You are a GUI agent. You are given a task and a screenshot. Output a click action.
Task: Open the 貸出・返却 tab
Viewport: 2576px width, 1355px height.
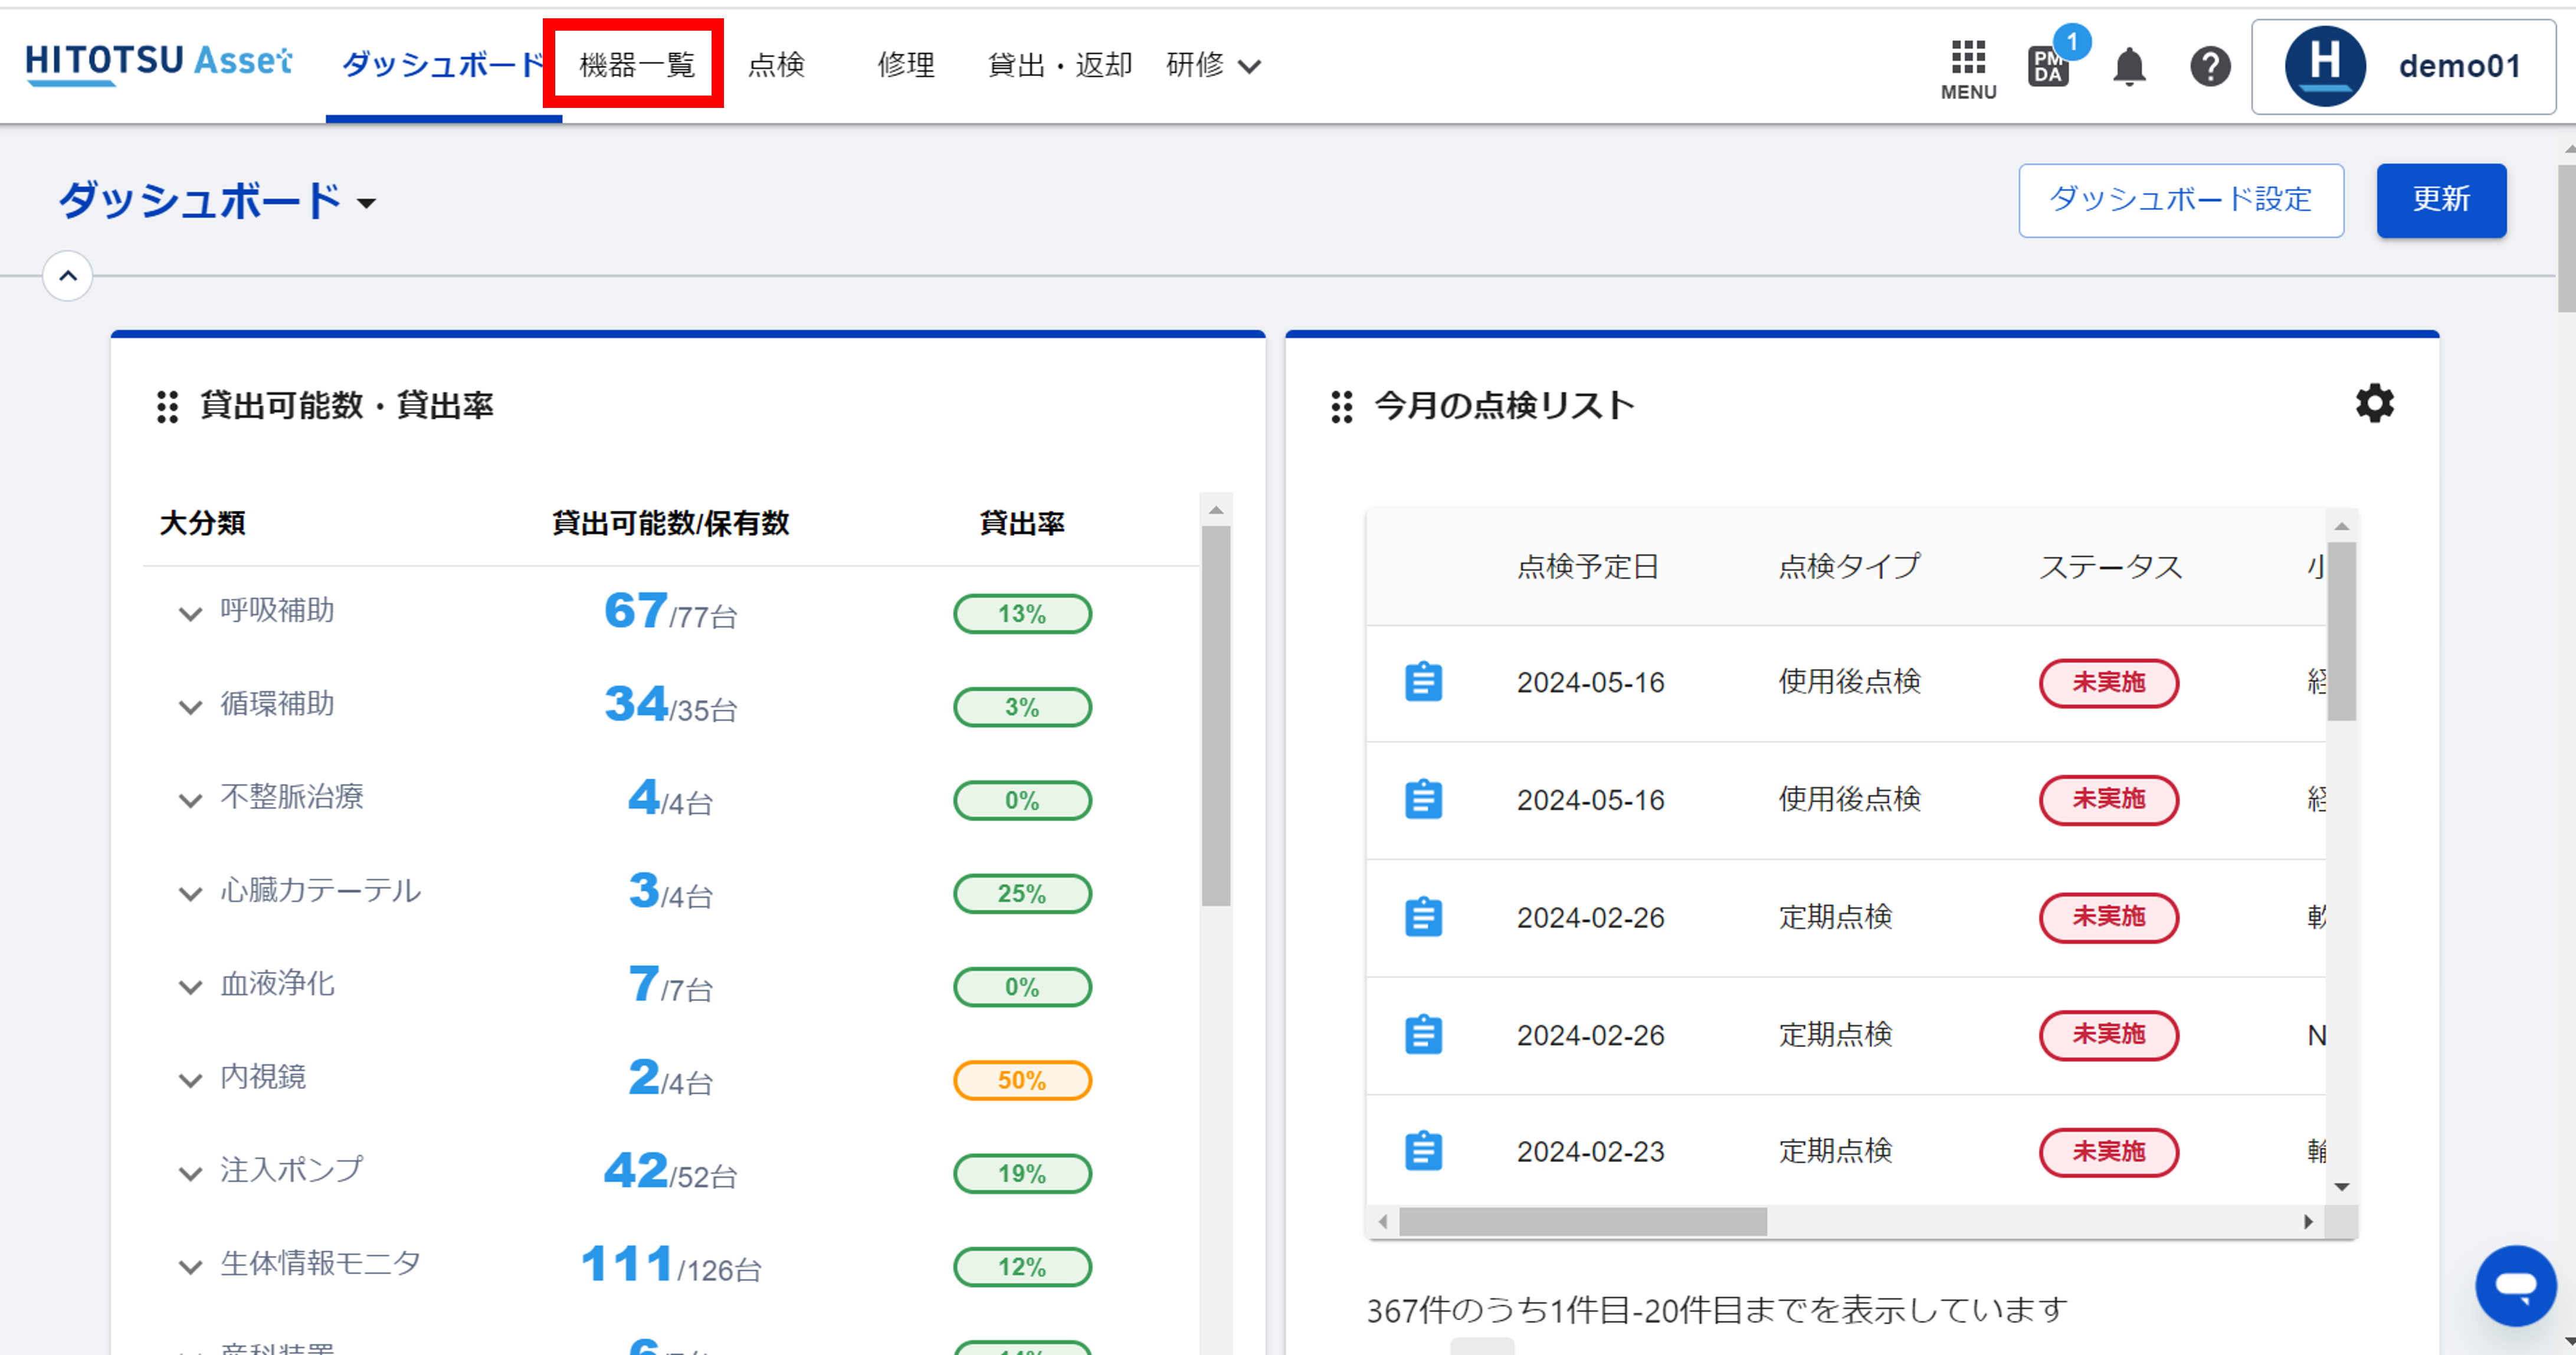pos(1060,65)
